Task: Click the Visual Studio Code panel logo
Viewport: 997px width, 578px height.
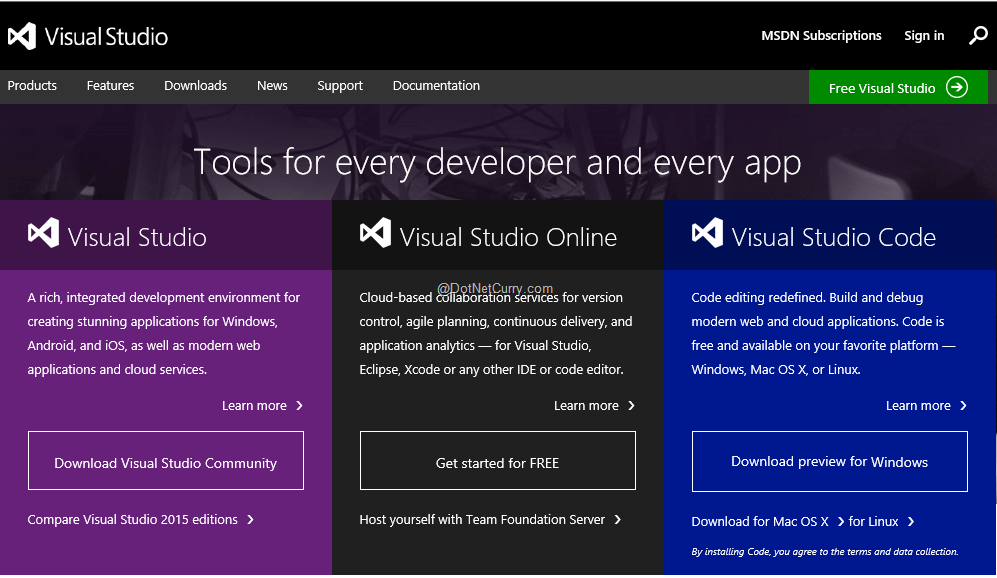Action: [x=707, y=234]
